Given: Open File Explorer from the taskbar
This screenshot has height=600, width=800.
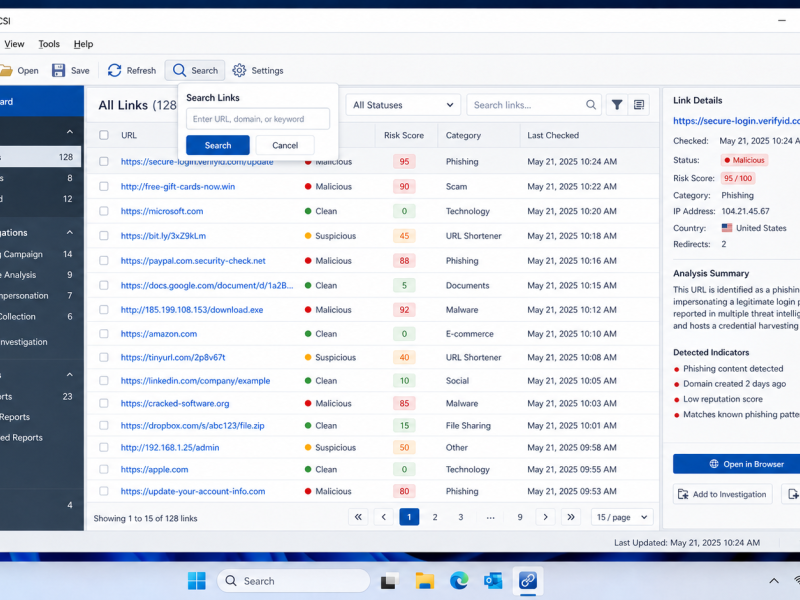Looking at the screenshot, I should pyautogui.click(x=424, y=581).
